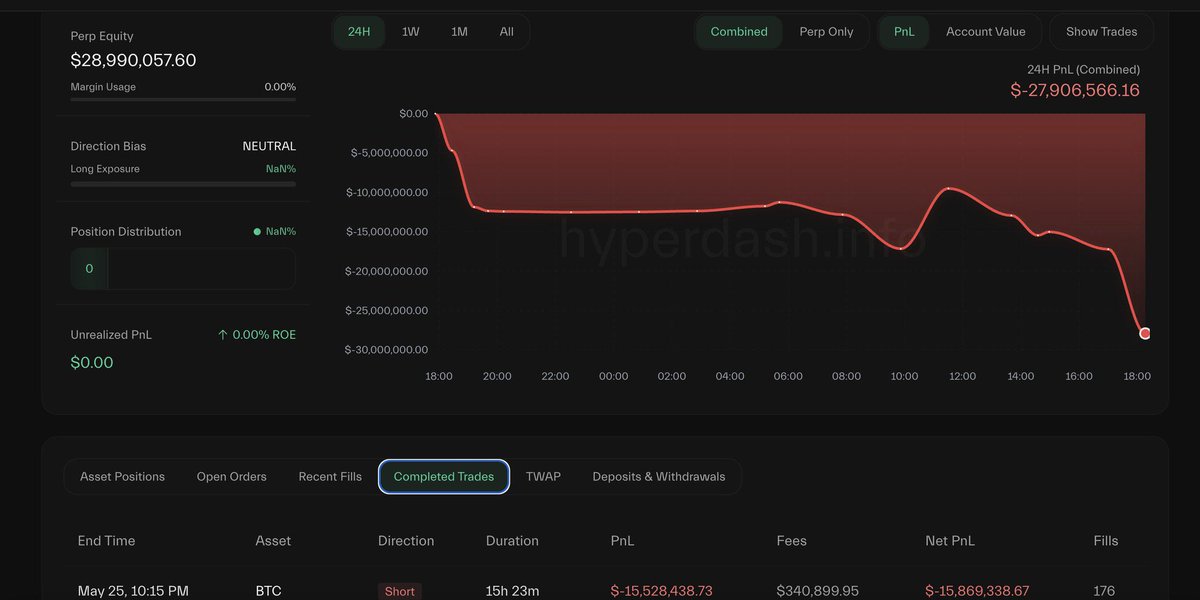1200x600 pixels.
Task: Click the Direction column header
Action: pyautogui.click(x=406, y=541)
